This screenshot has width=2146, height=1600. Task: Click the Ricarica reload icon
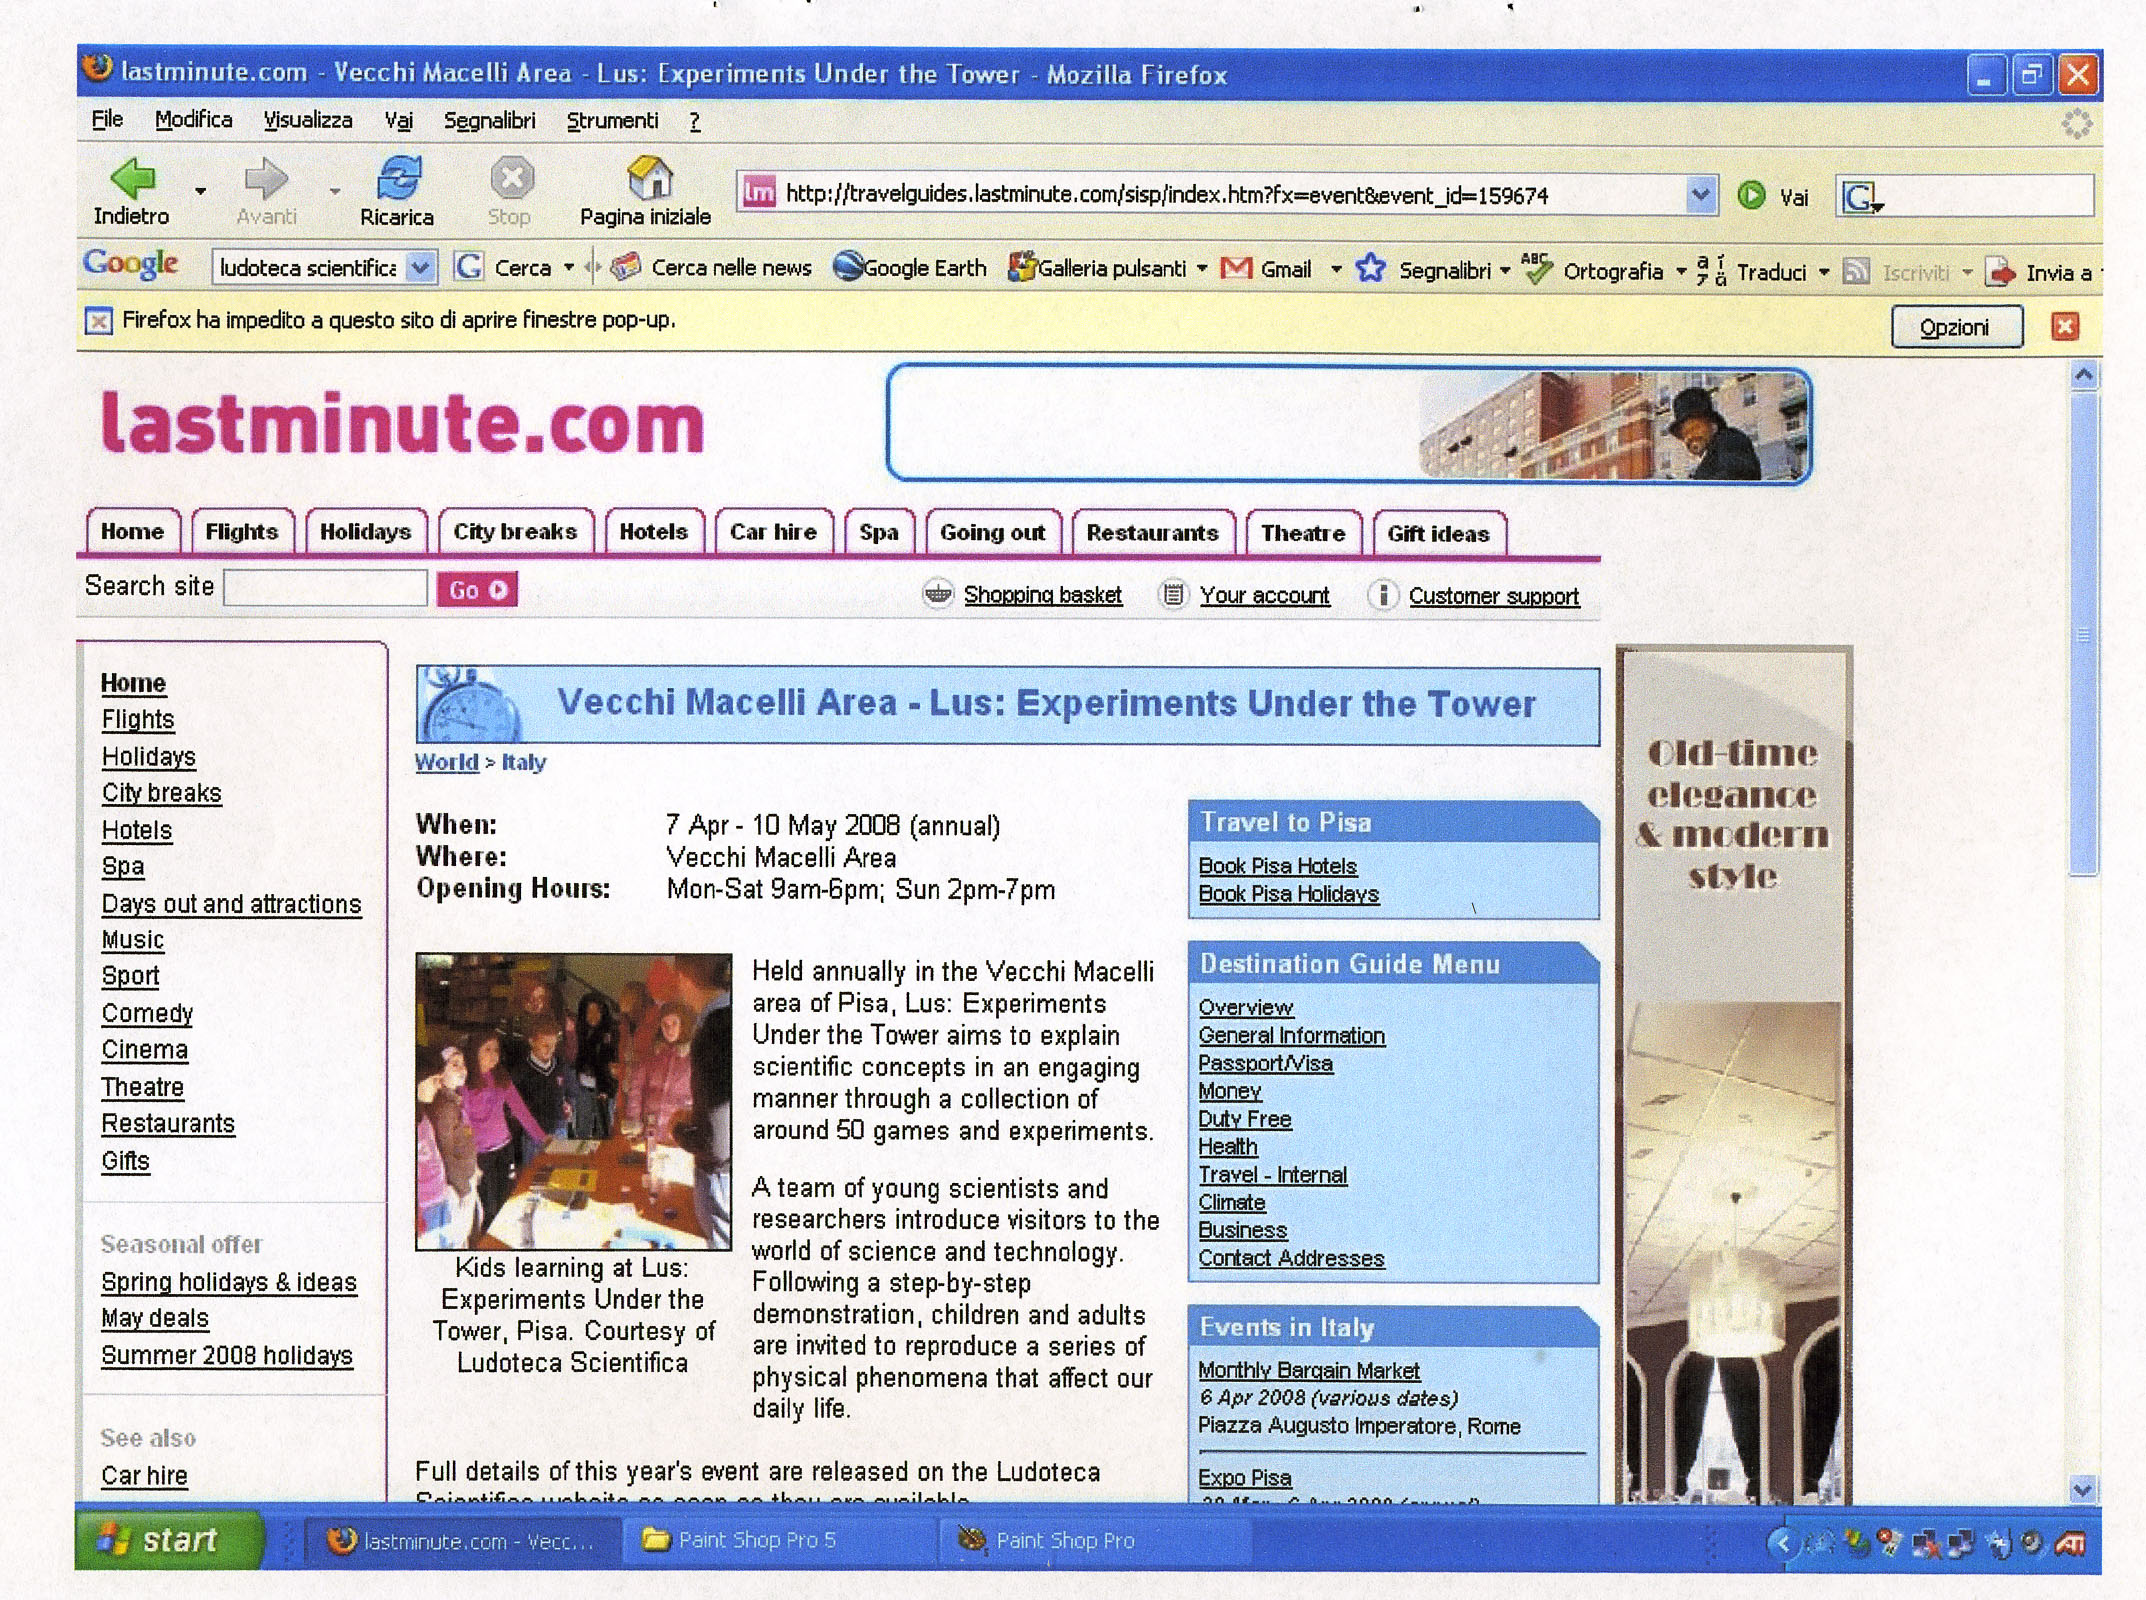398,177
